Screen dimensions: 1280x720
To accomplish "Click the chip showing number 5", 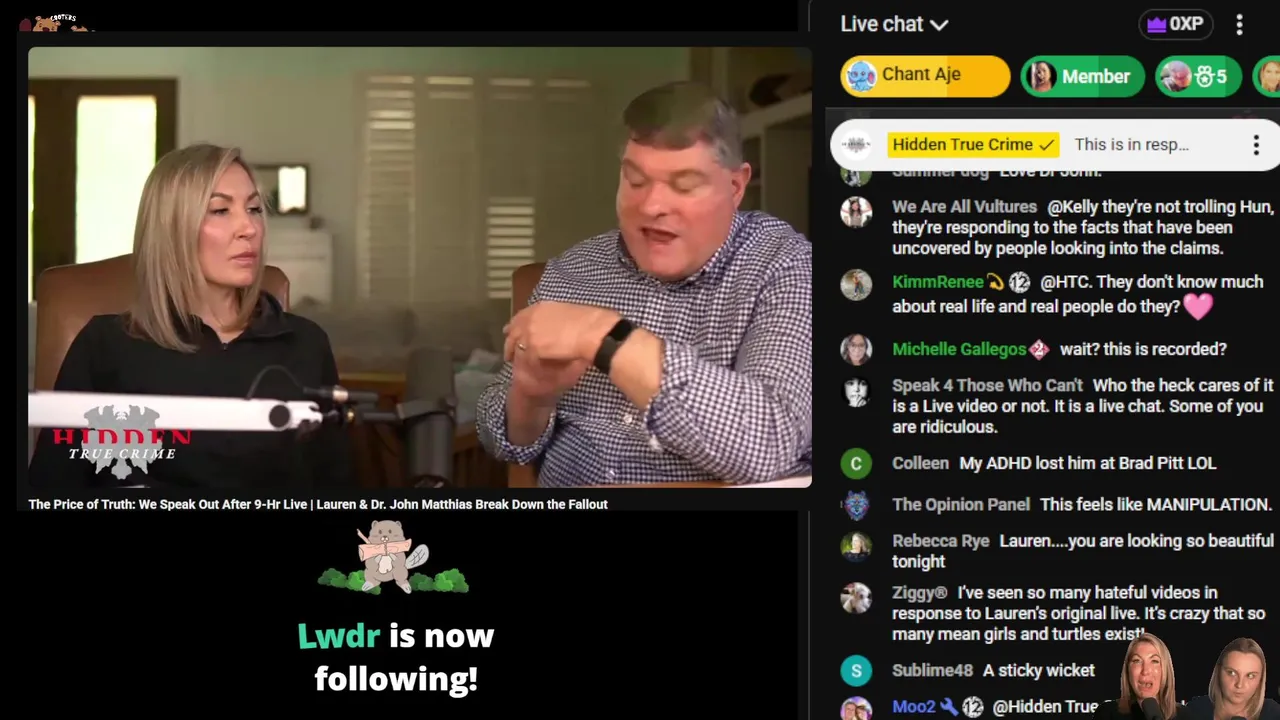I will tap(1198, 76).
